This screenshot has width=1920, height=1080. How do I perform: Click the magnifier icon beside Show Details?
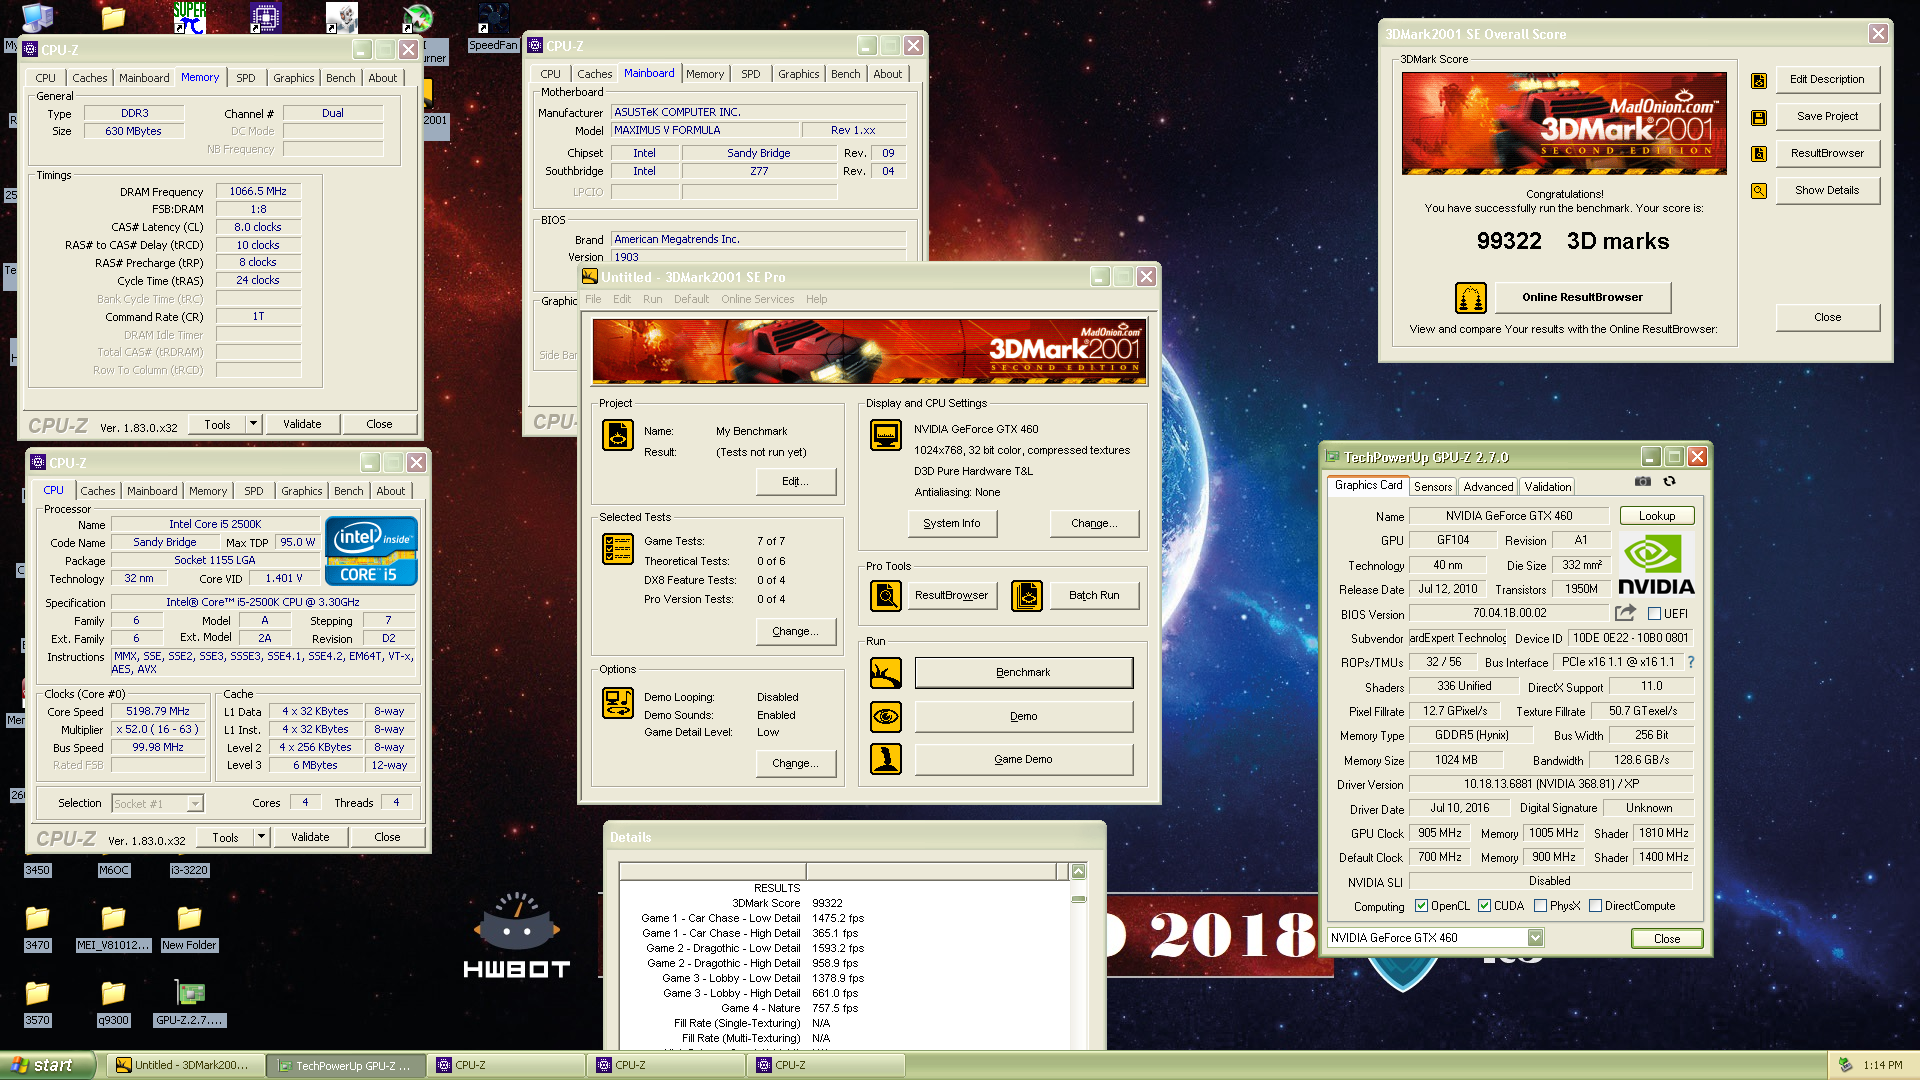pos(1759,191)
